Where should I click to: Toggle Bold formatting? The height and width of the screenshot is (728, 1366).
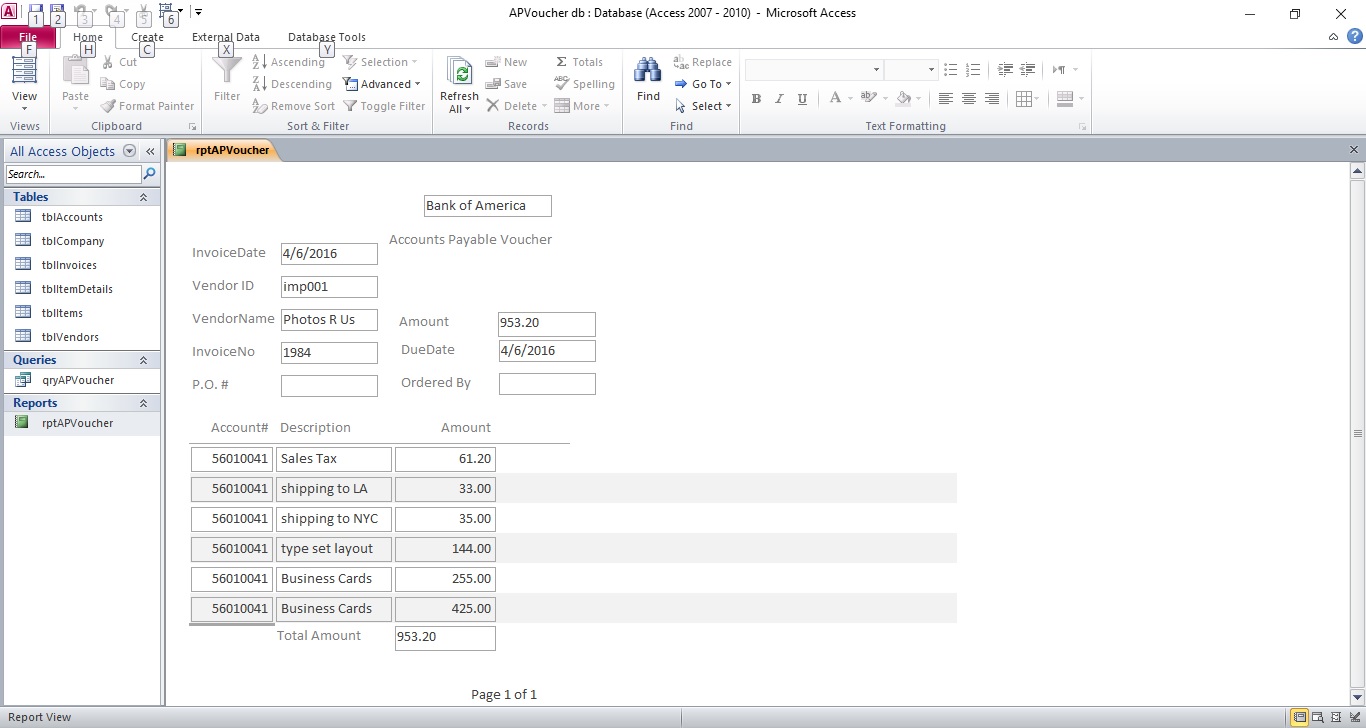[756, 99]
